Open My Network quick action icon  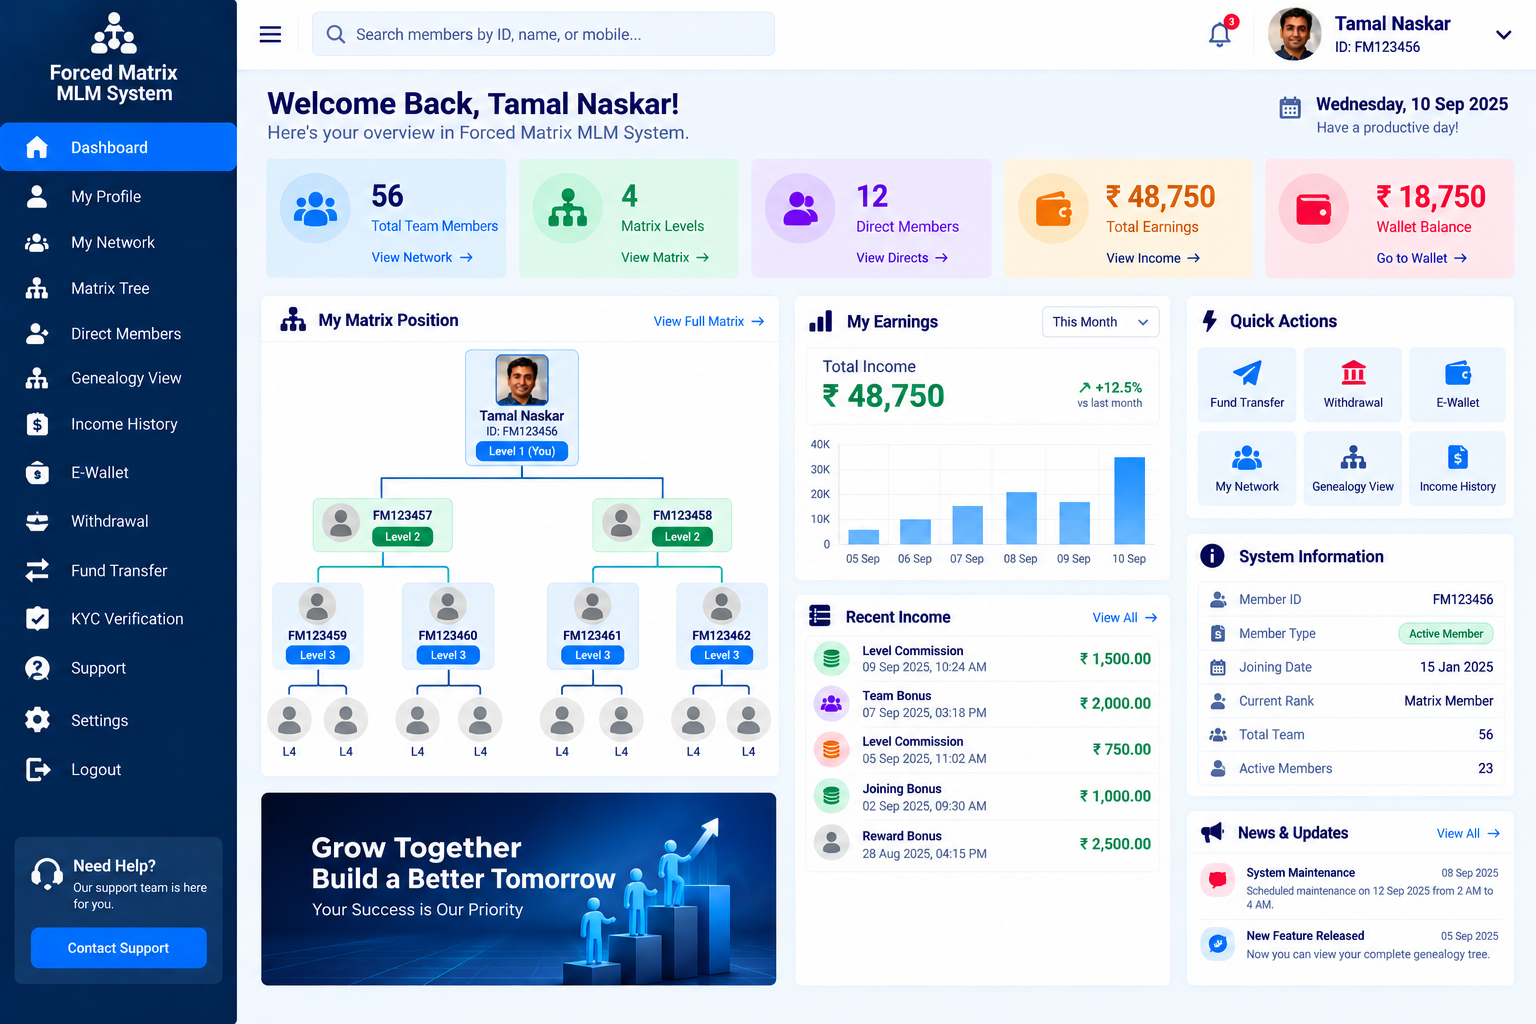pos(1247,458)
